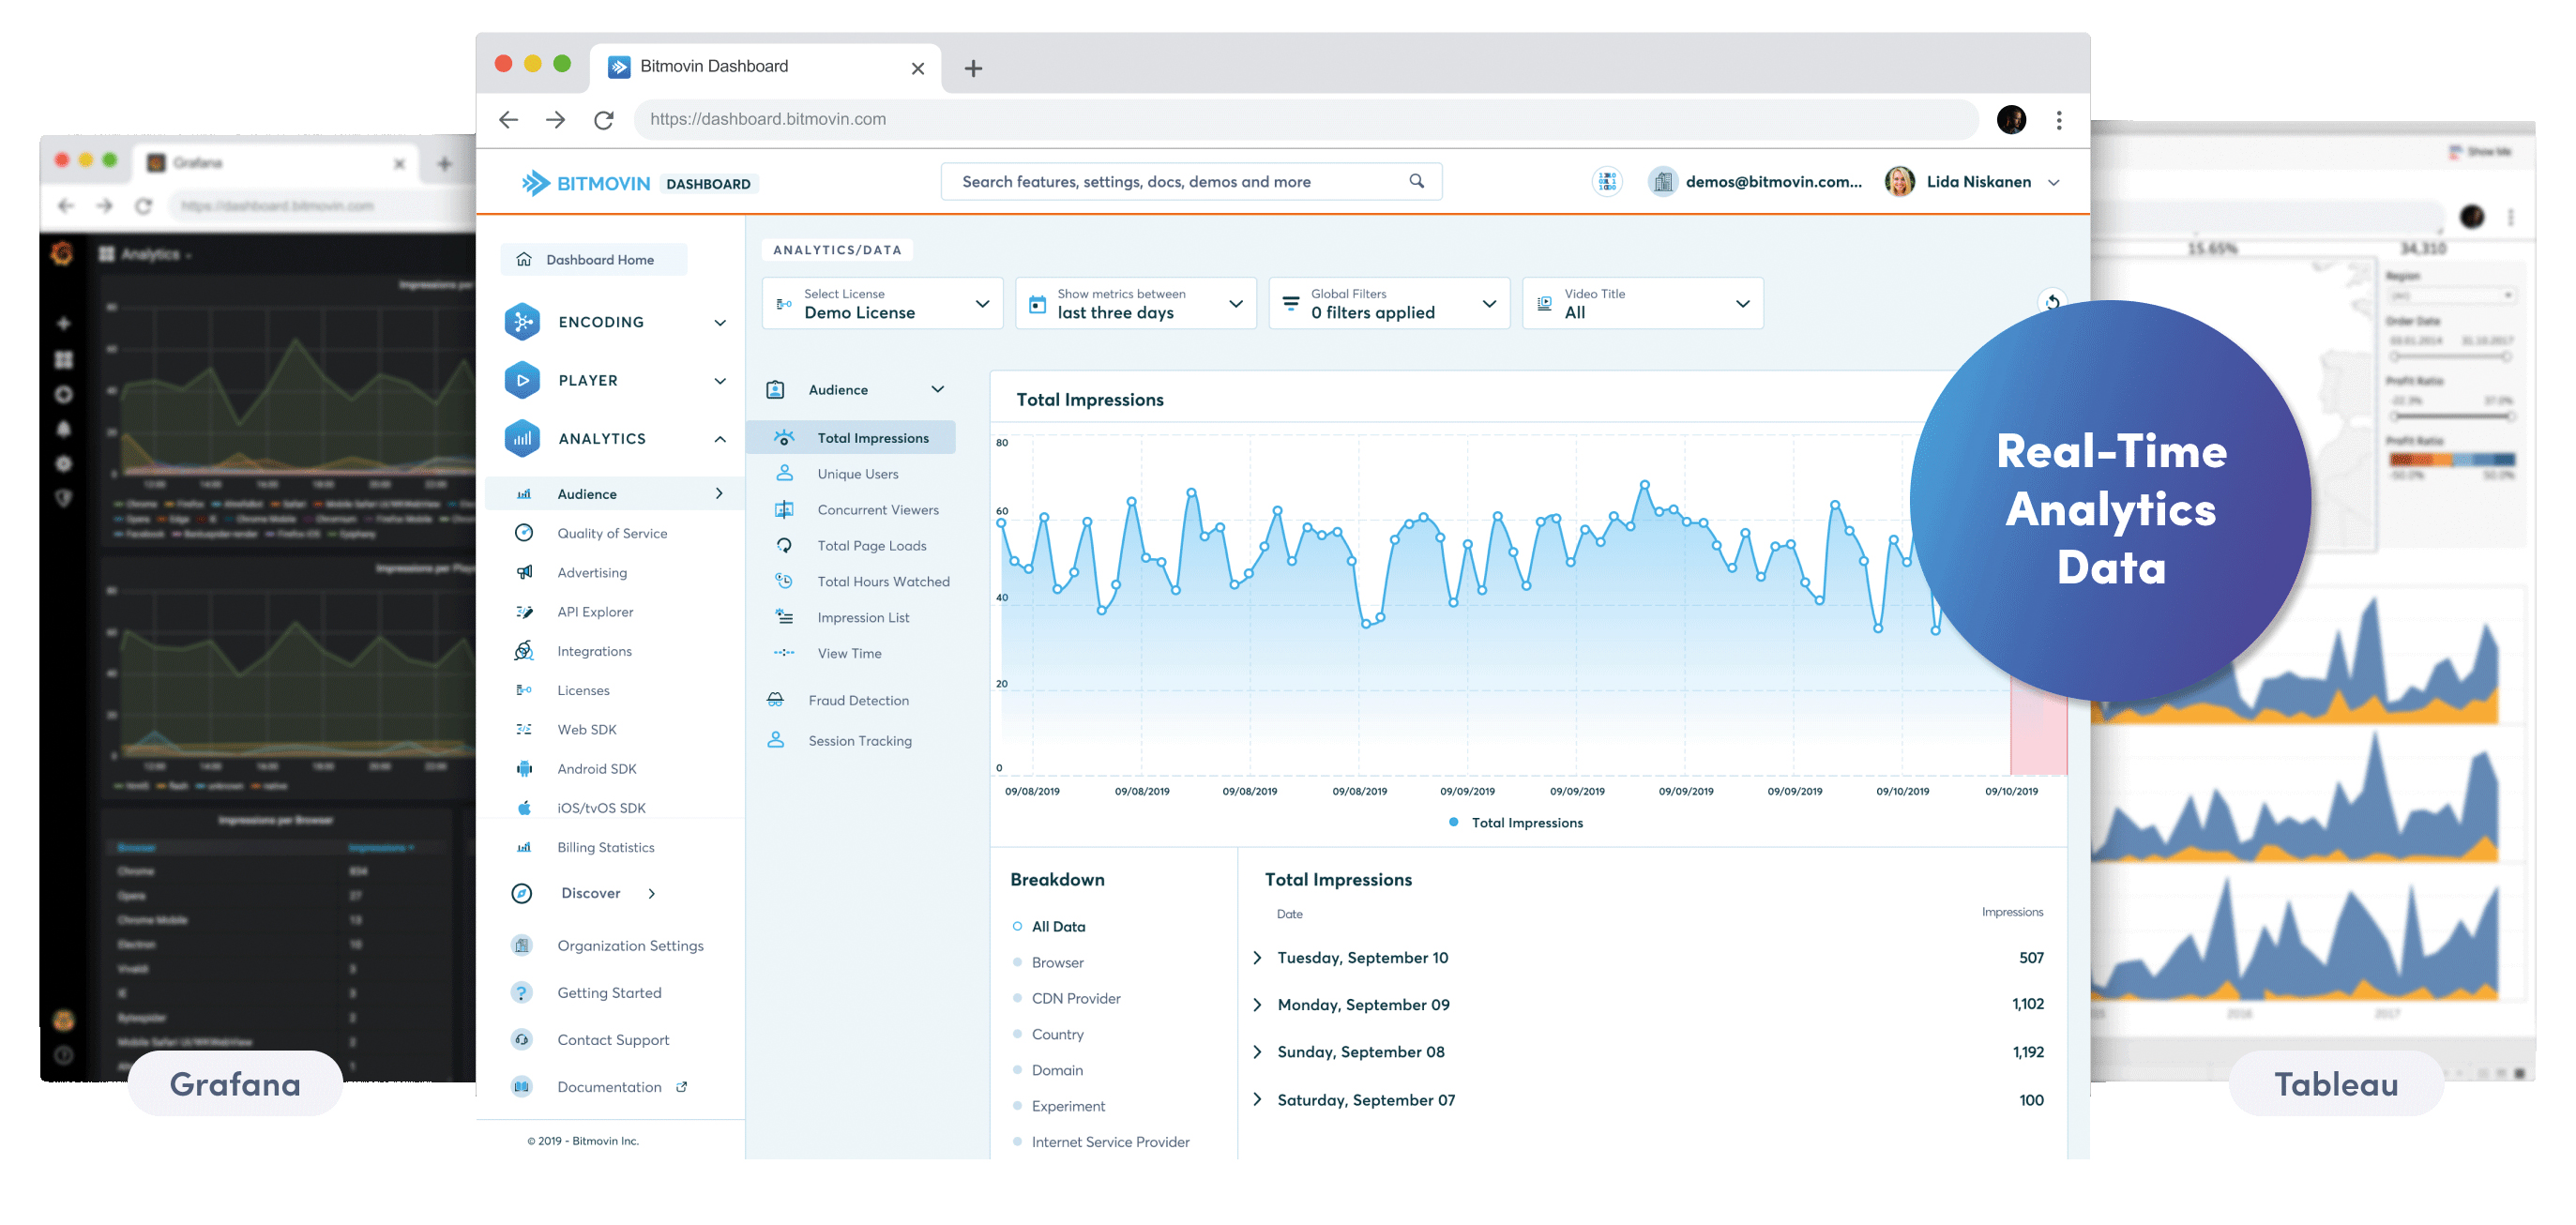The height and width of the screenshot is (1225, 2576).
Task: Open a new browser tab
Action: pyautogui.click(x=972, y=68)
